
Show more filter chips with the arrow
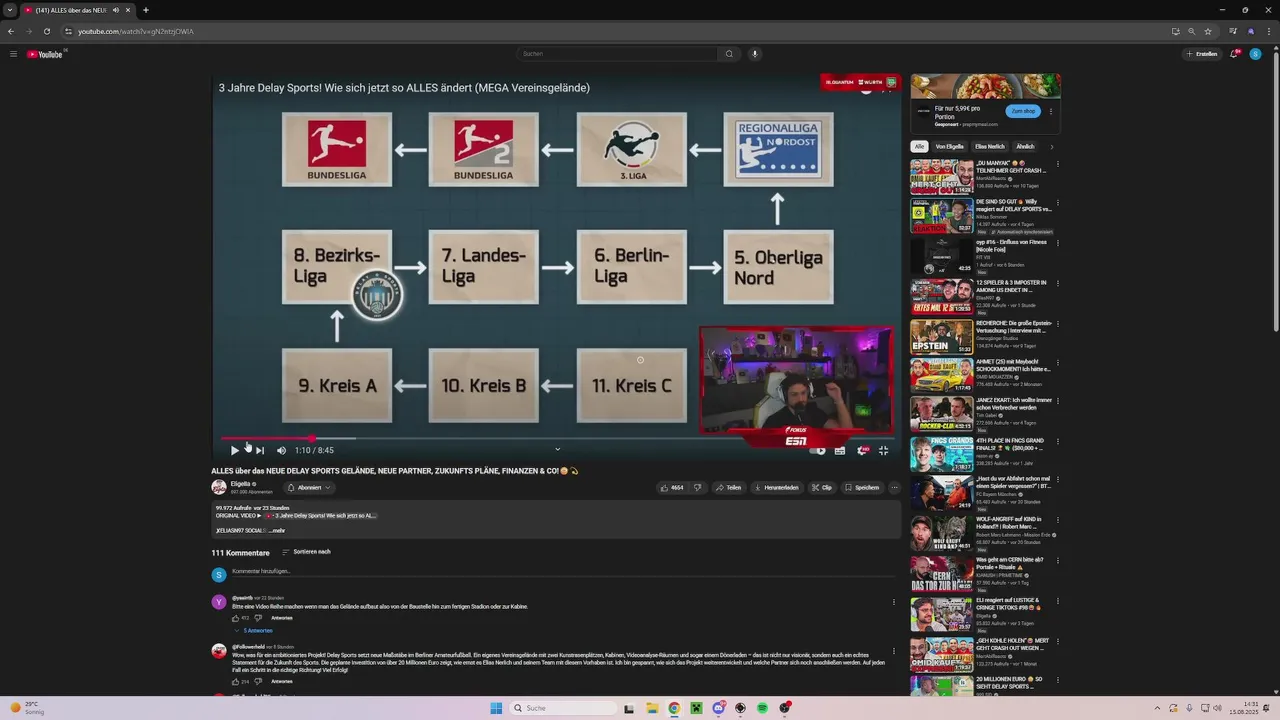[1051, 147]
